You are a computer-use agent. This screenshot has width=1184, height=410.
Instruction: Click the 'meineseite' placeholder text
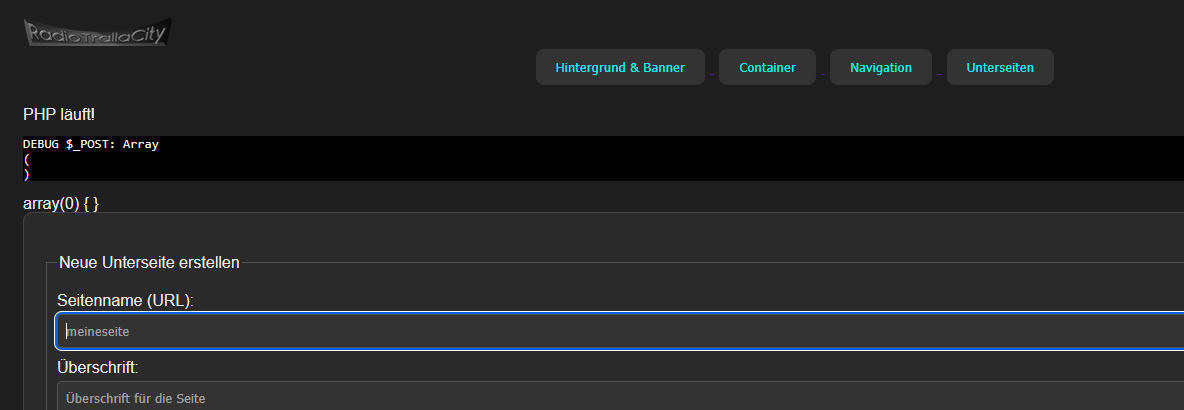[x=98, y=331]
